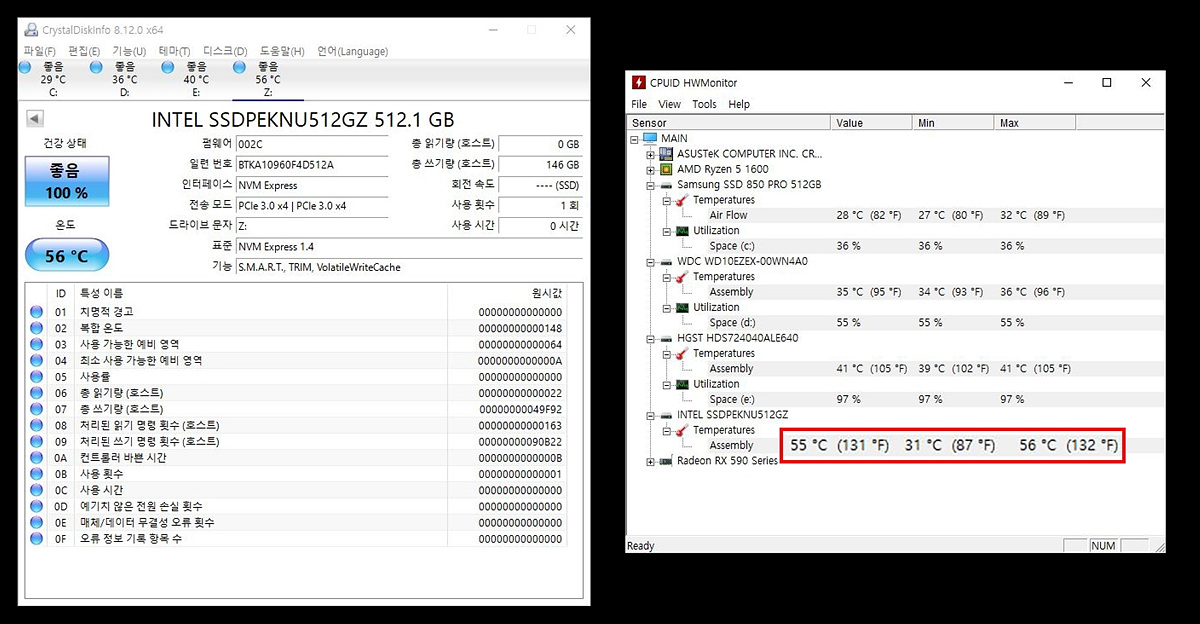Collapse the INTEL SSDPEKNU512GZ node in HWMonitor
The height and width of the screenshot is (624, 1200).
[651, 415]
